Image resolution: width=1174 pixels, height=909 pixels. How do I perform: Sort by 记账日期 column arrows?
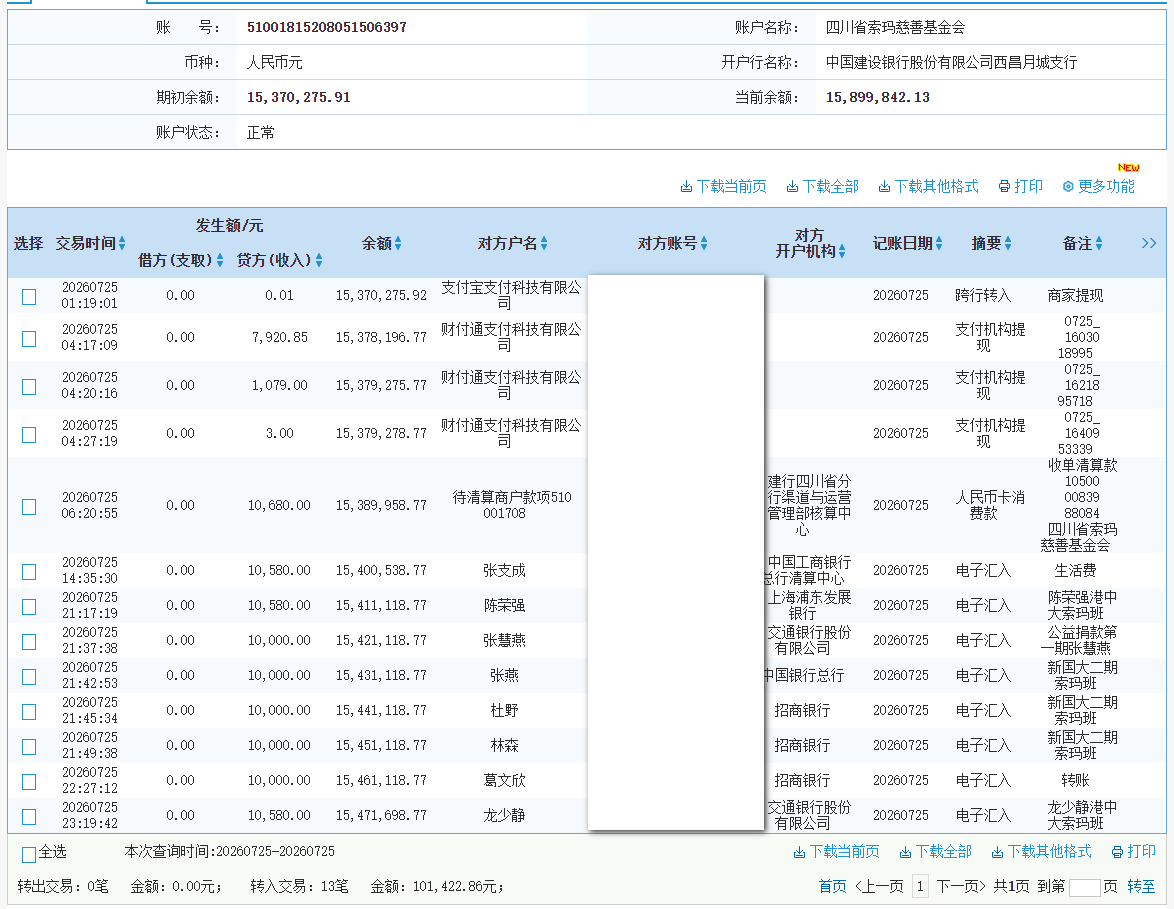click(939, 243)
